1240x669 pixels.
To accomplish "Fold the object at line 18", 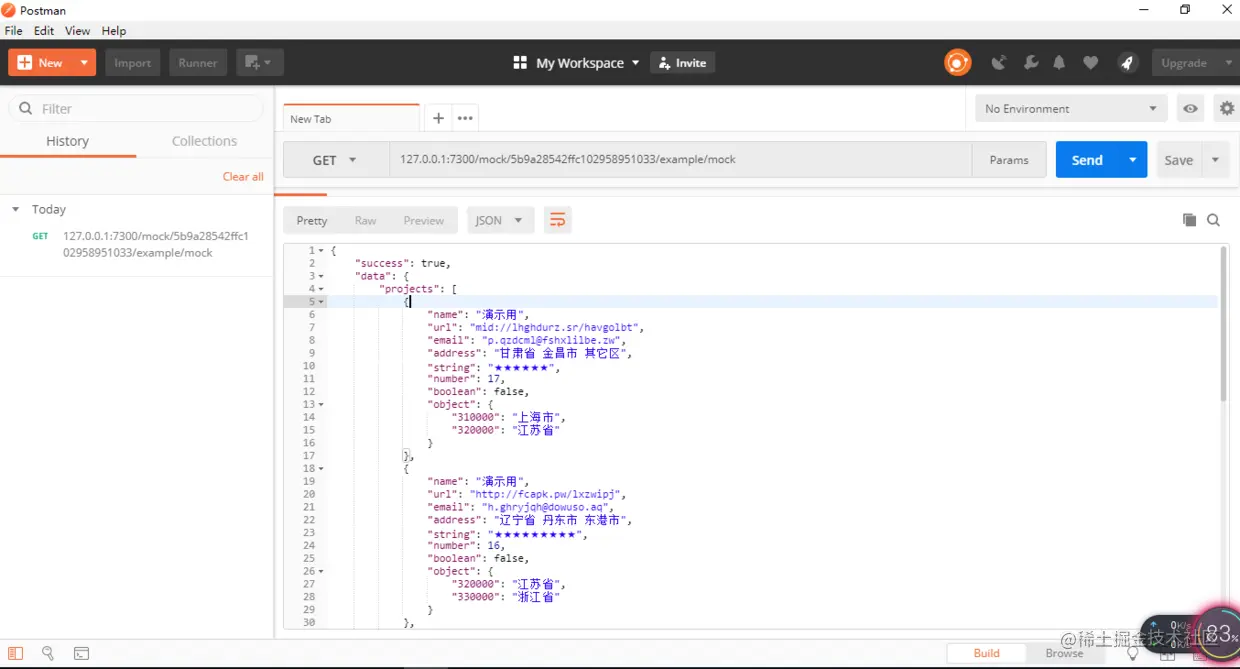I will tap(321, 468).
